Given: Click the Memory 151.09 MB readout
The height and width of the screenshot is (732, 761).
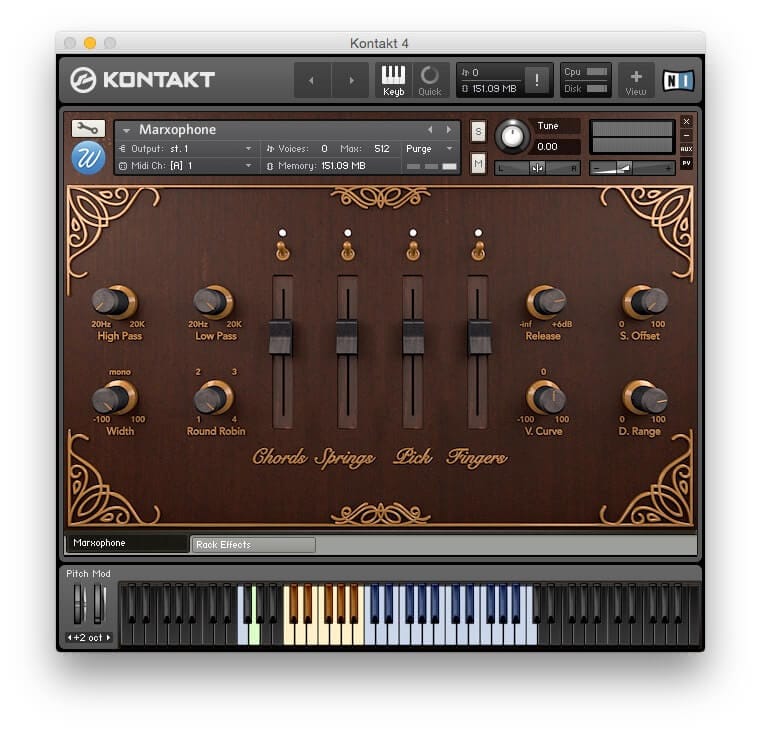Looking at the screenshot, I should tap(316, 166).
